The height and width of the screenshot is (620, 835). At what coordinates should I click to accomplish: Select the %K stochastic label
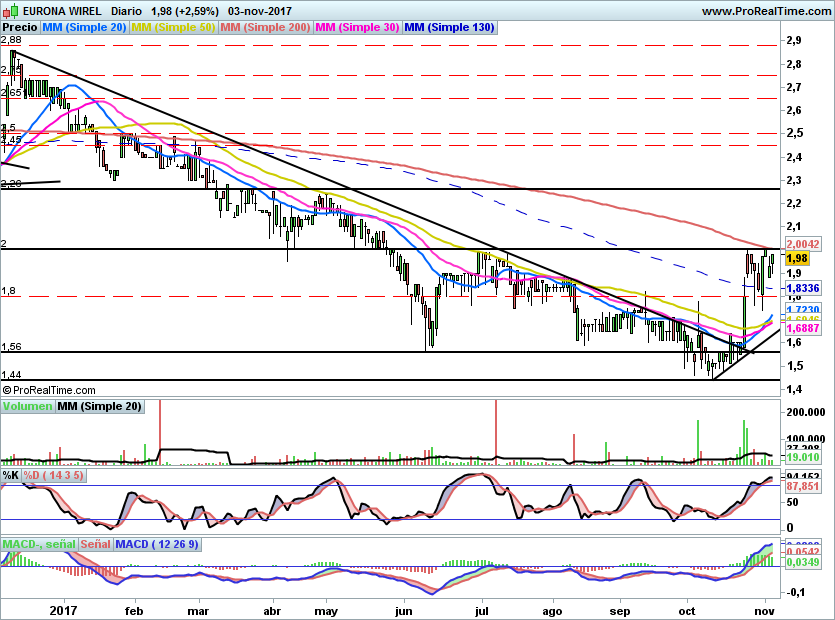(11, 476)
